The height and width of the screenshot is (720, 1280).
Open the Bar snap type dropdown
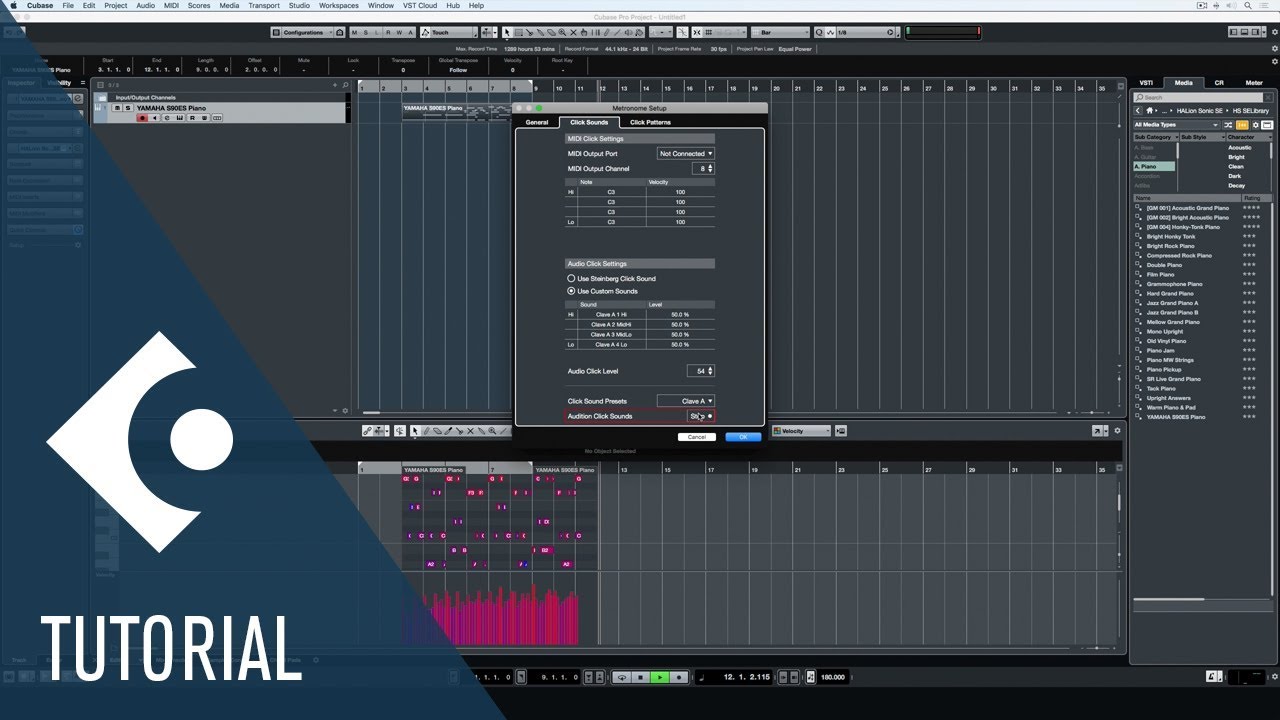780,32
